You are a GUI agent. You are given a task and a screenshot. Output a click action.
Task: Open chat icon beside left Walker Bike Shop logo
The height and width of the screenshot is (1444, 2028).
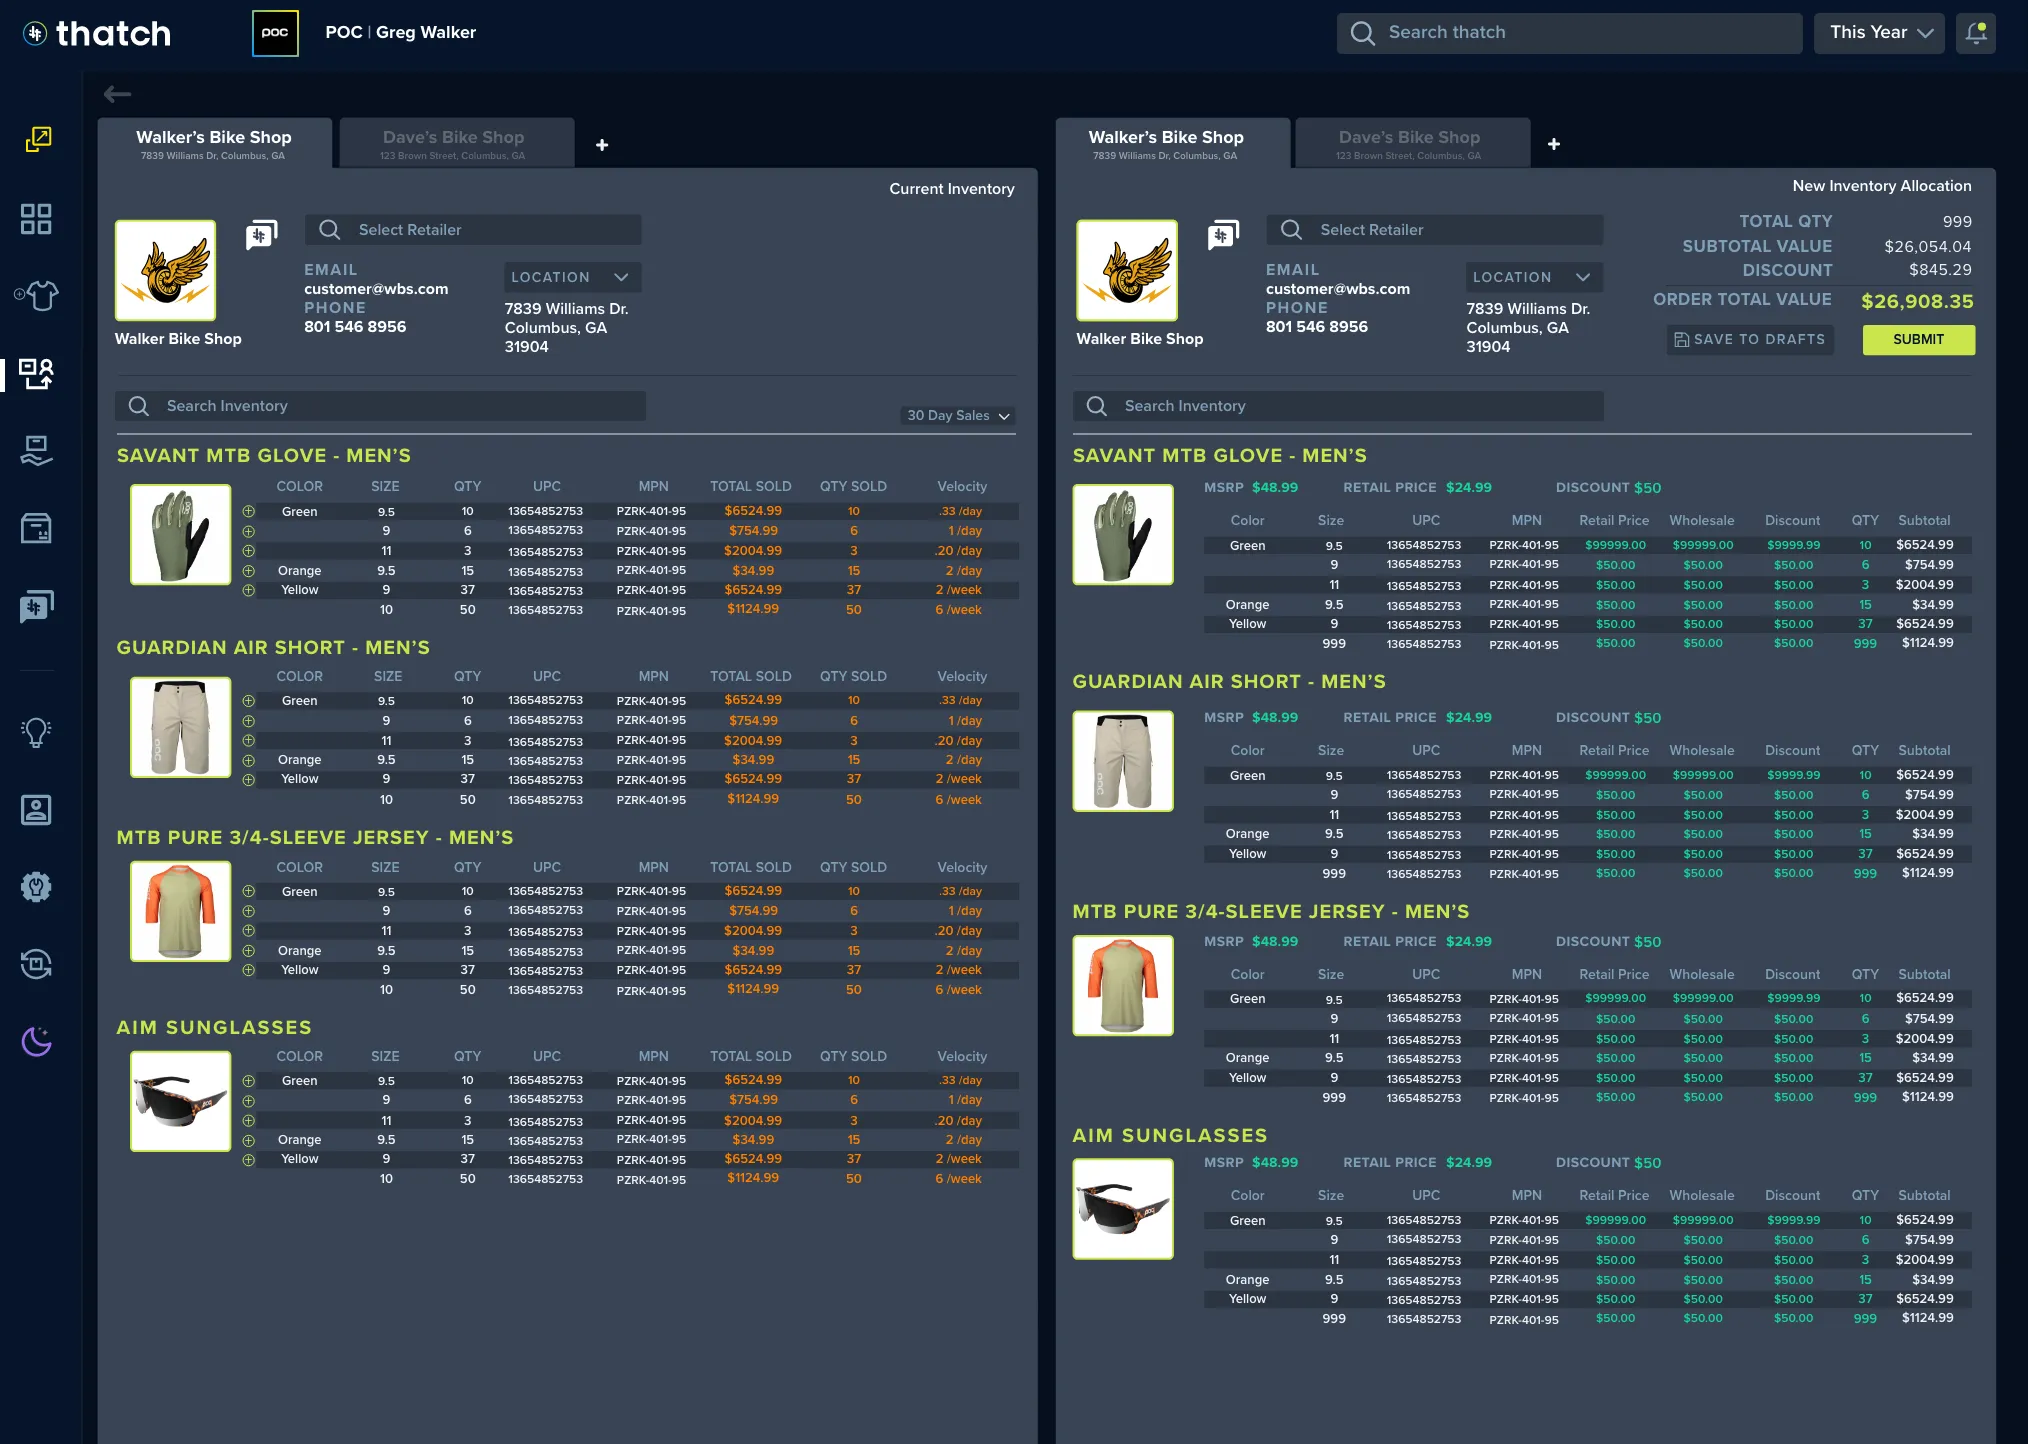pyautogui.click(x=261, y=236)
